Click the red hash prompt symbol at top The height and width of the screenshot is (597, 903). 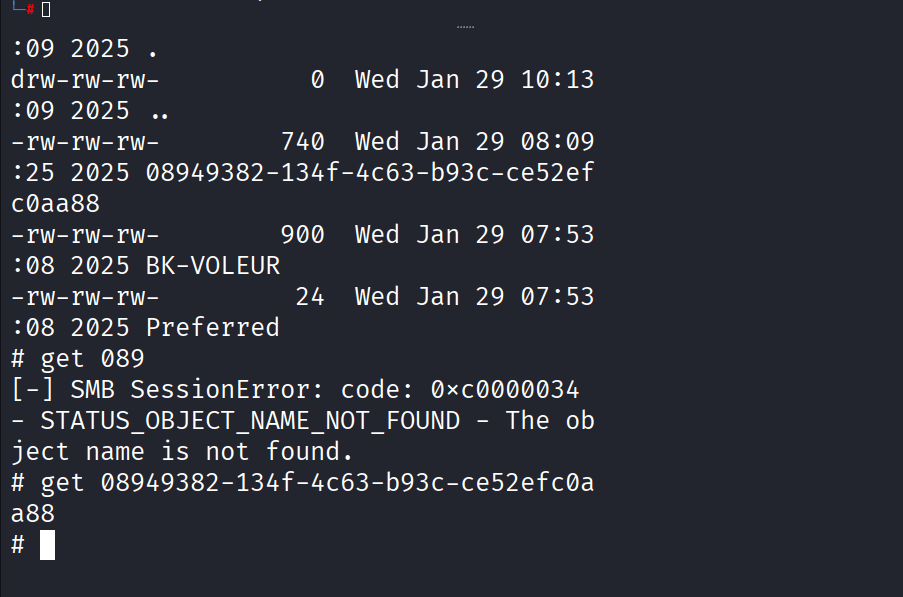coord(30,8)
